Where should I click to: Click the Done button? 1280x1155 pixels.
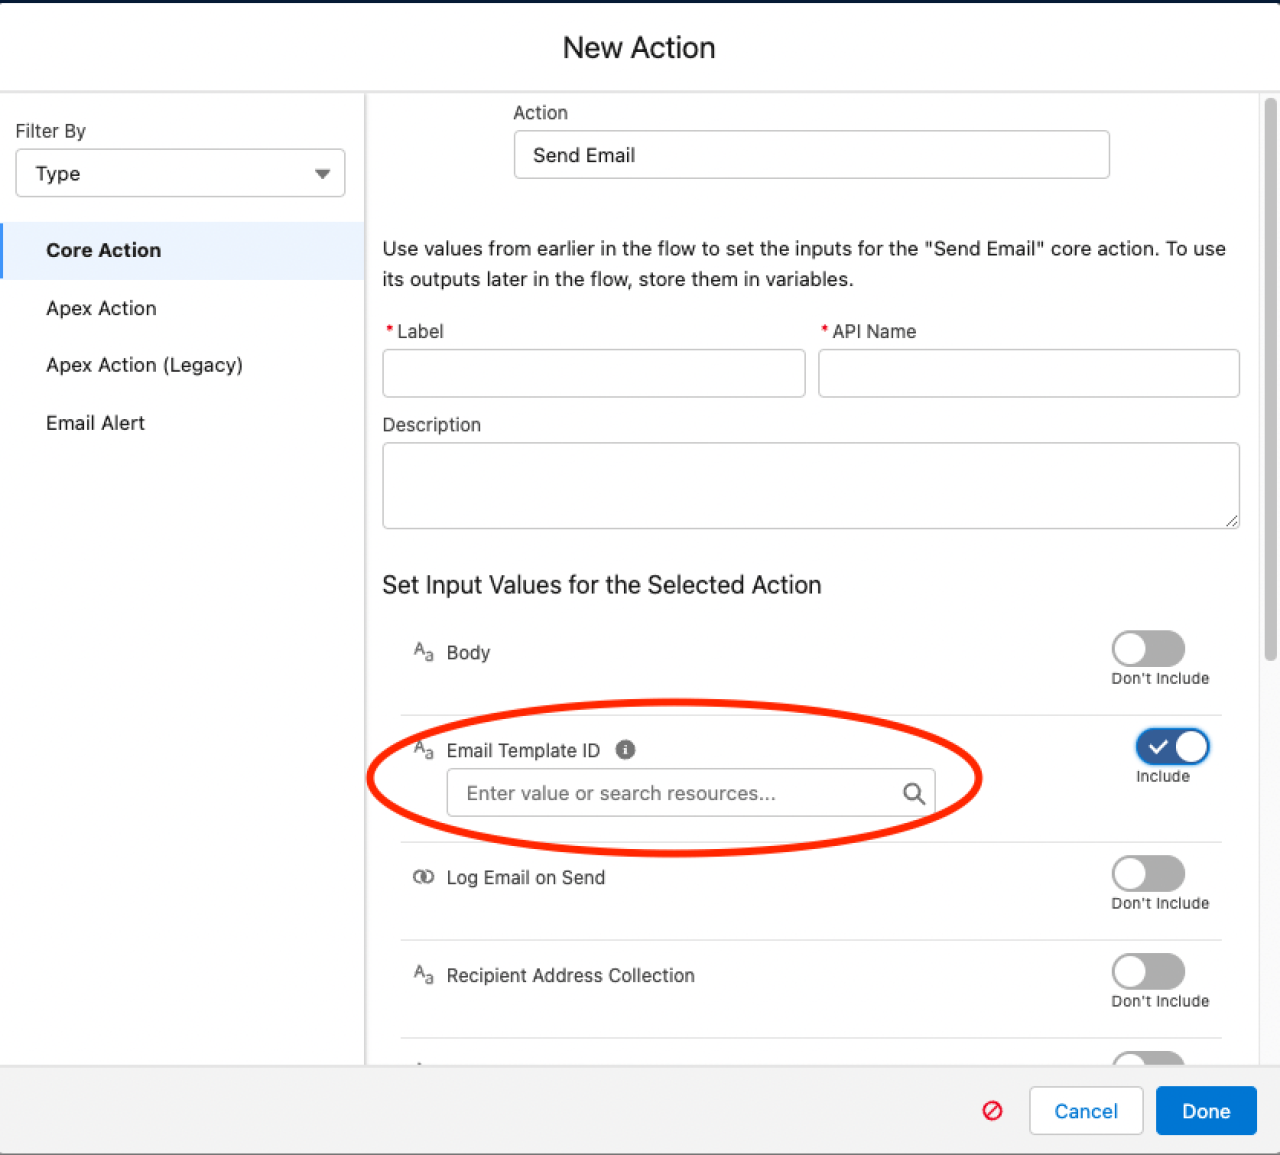click(x=1206, y=1111)
